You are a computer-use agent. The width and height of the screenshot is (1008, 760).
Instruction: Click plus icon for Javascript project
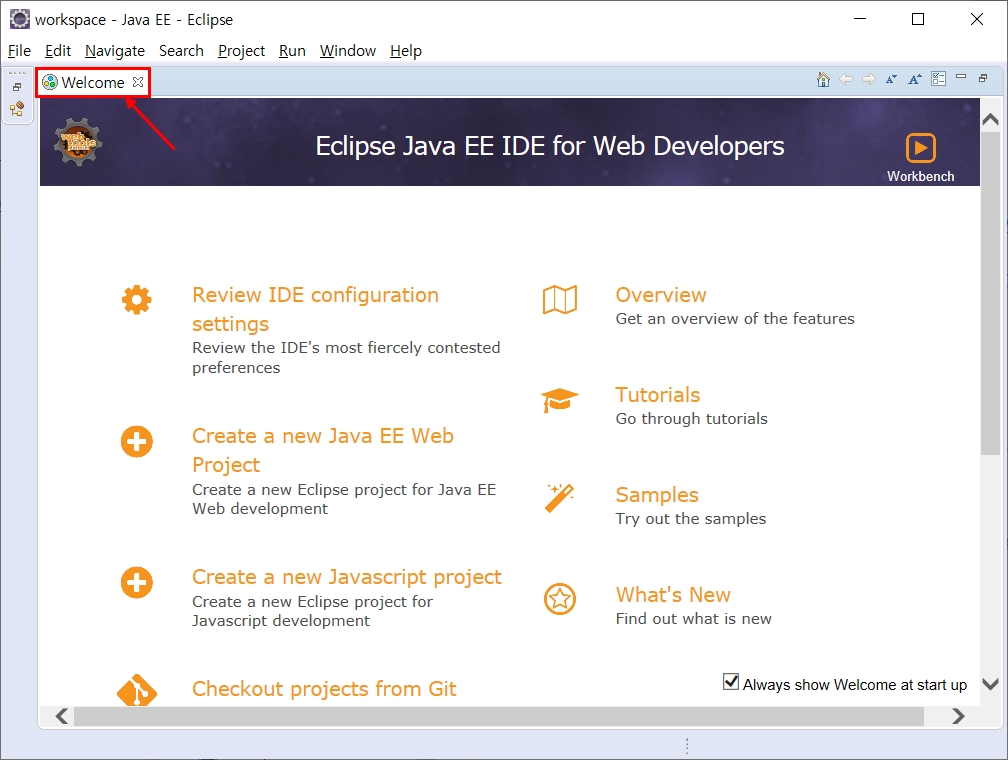click(136, 583)
